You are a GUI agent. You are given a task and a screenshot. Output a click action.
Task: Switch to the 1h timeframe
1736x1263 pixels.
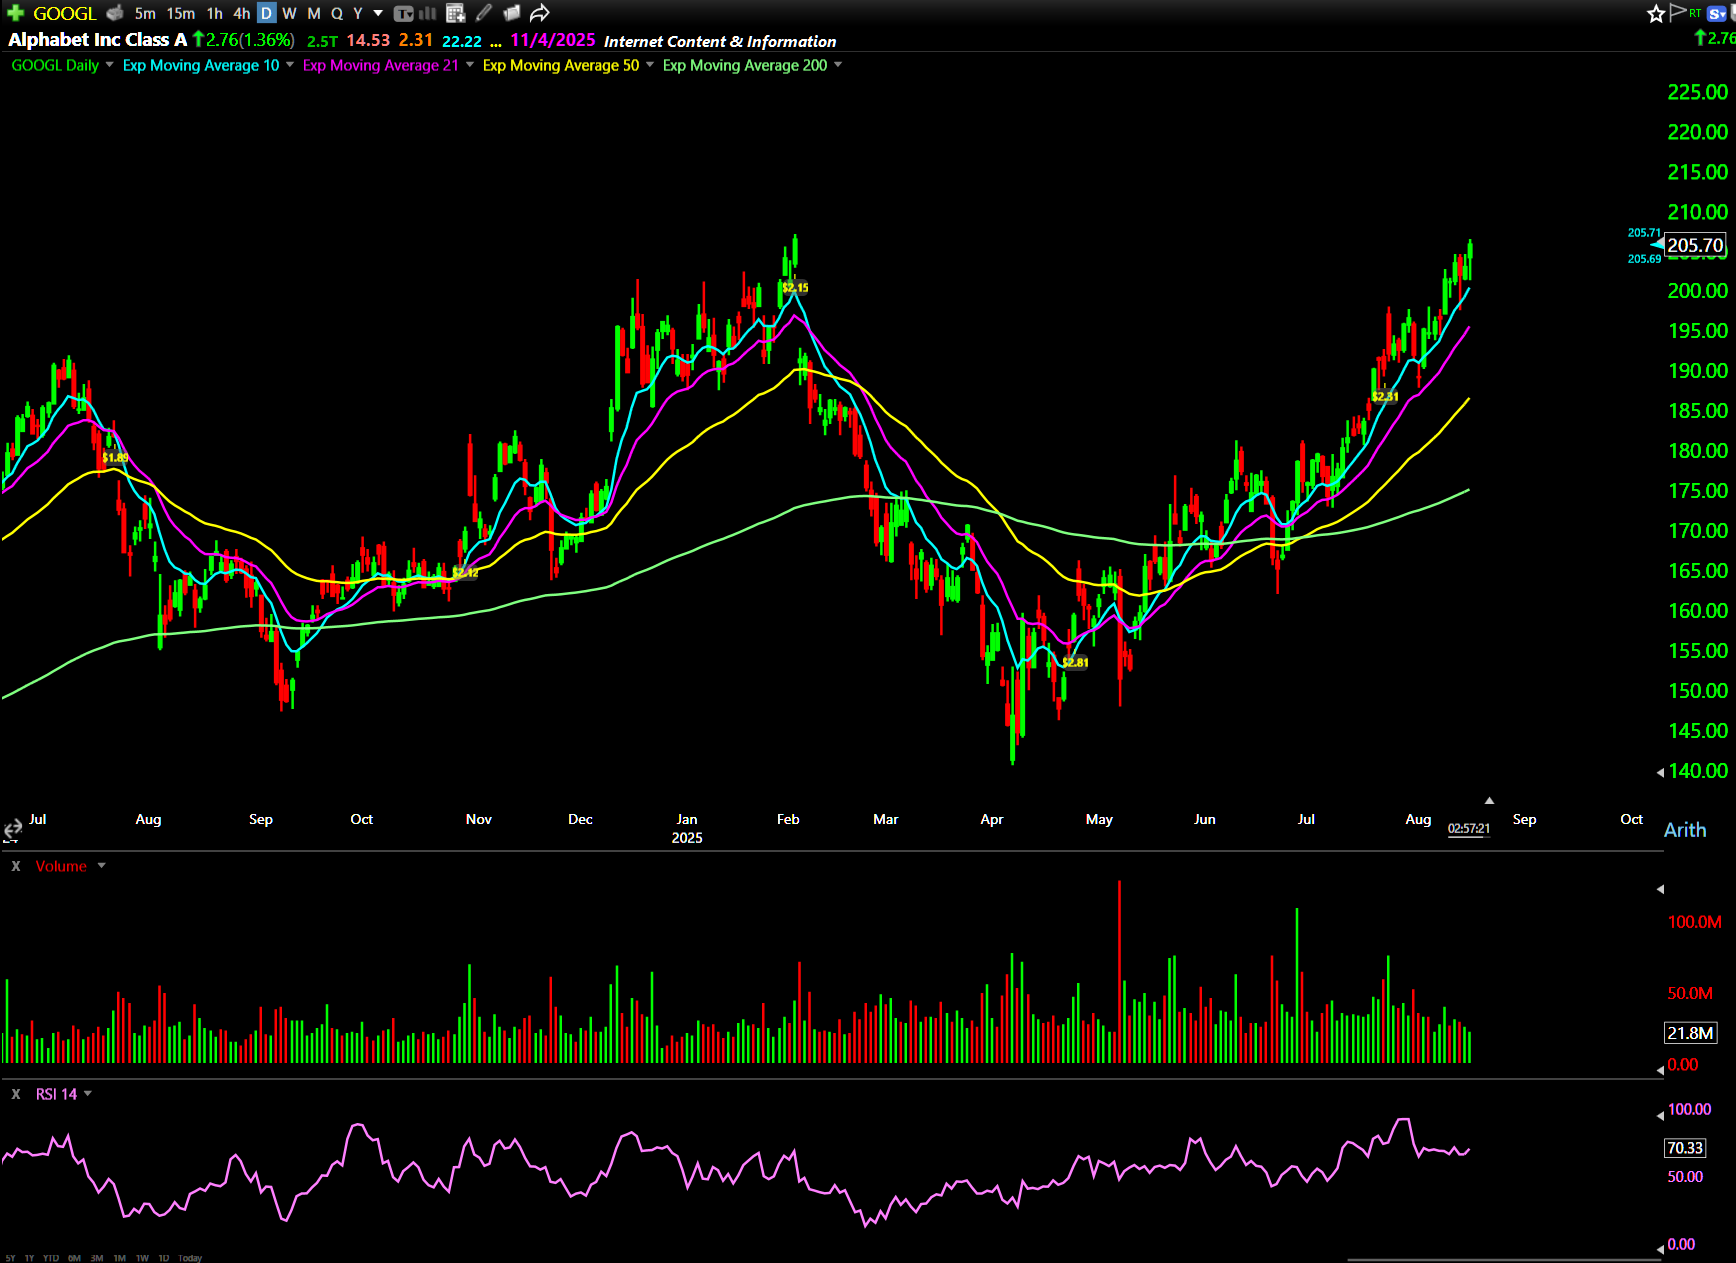(214, 13)
